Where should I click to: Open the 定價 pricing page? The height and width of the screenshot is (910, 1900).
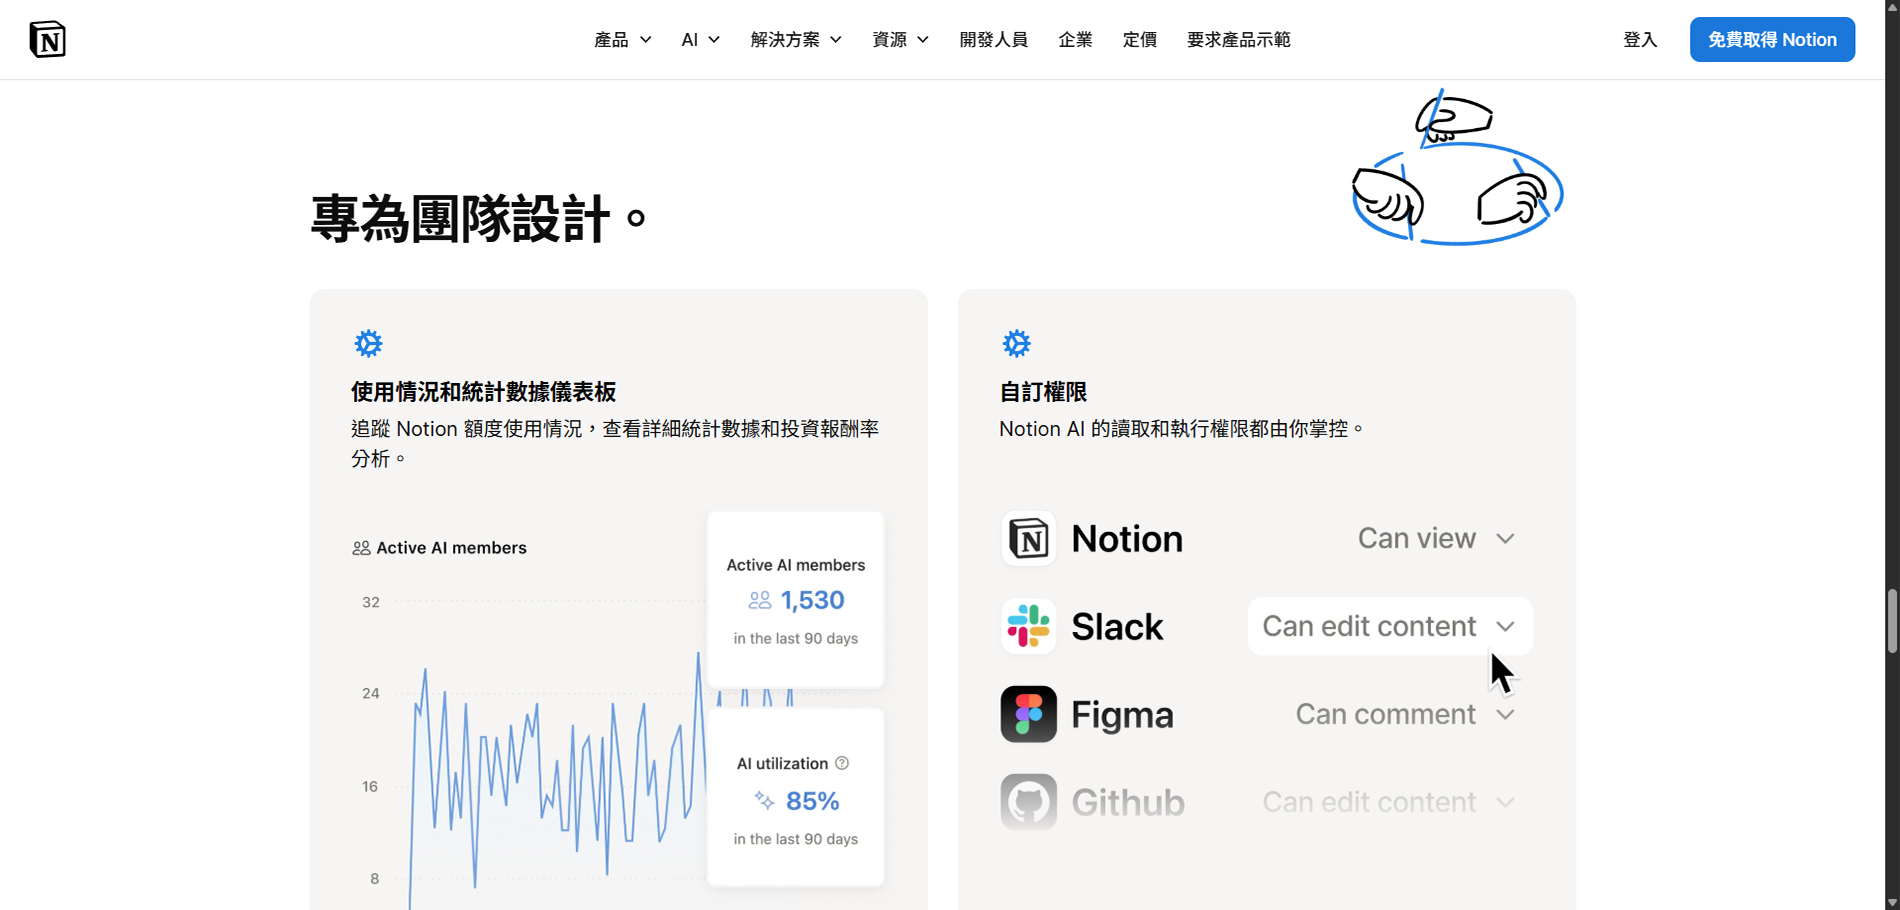click(x=1139, y=40)
